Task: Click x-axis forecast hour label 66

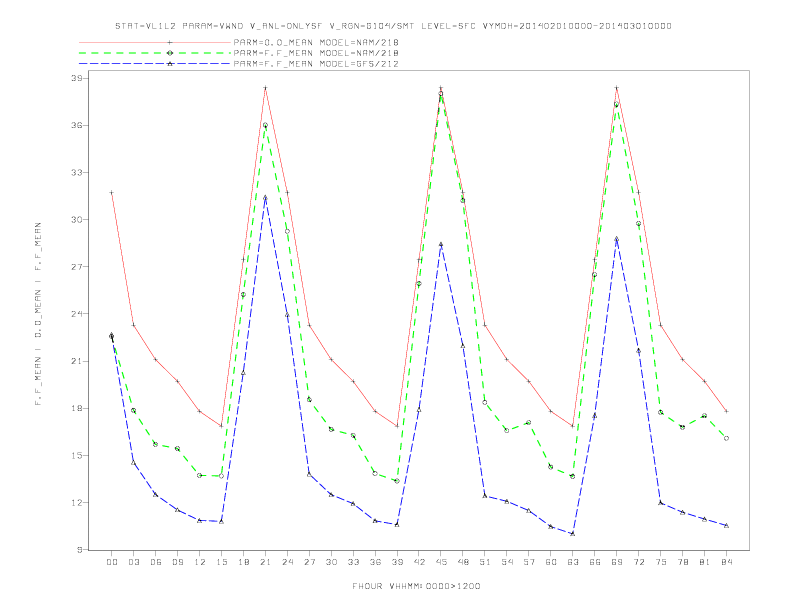Action: coord(595,562)
